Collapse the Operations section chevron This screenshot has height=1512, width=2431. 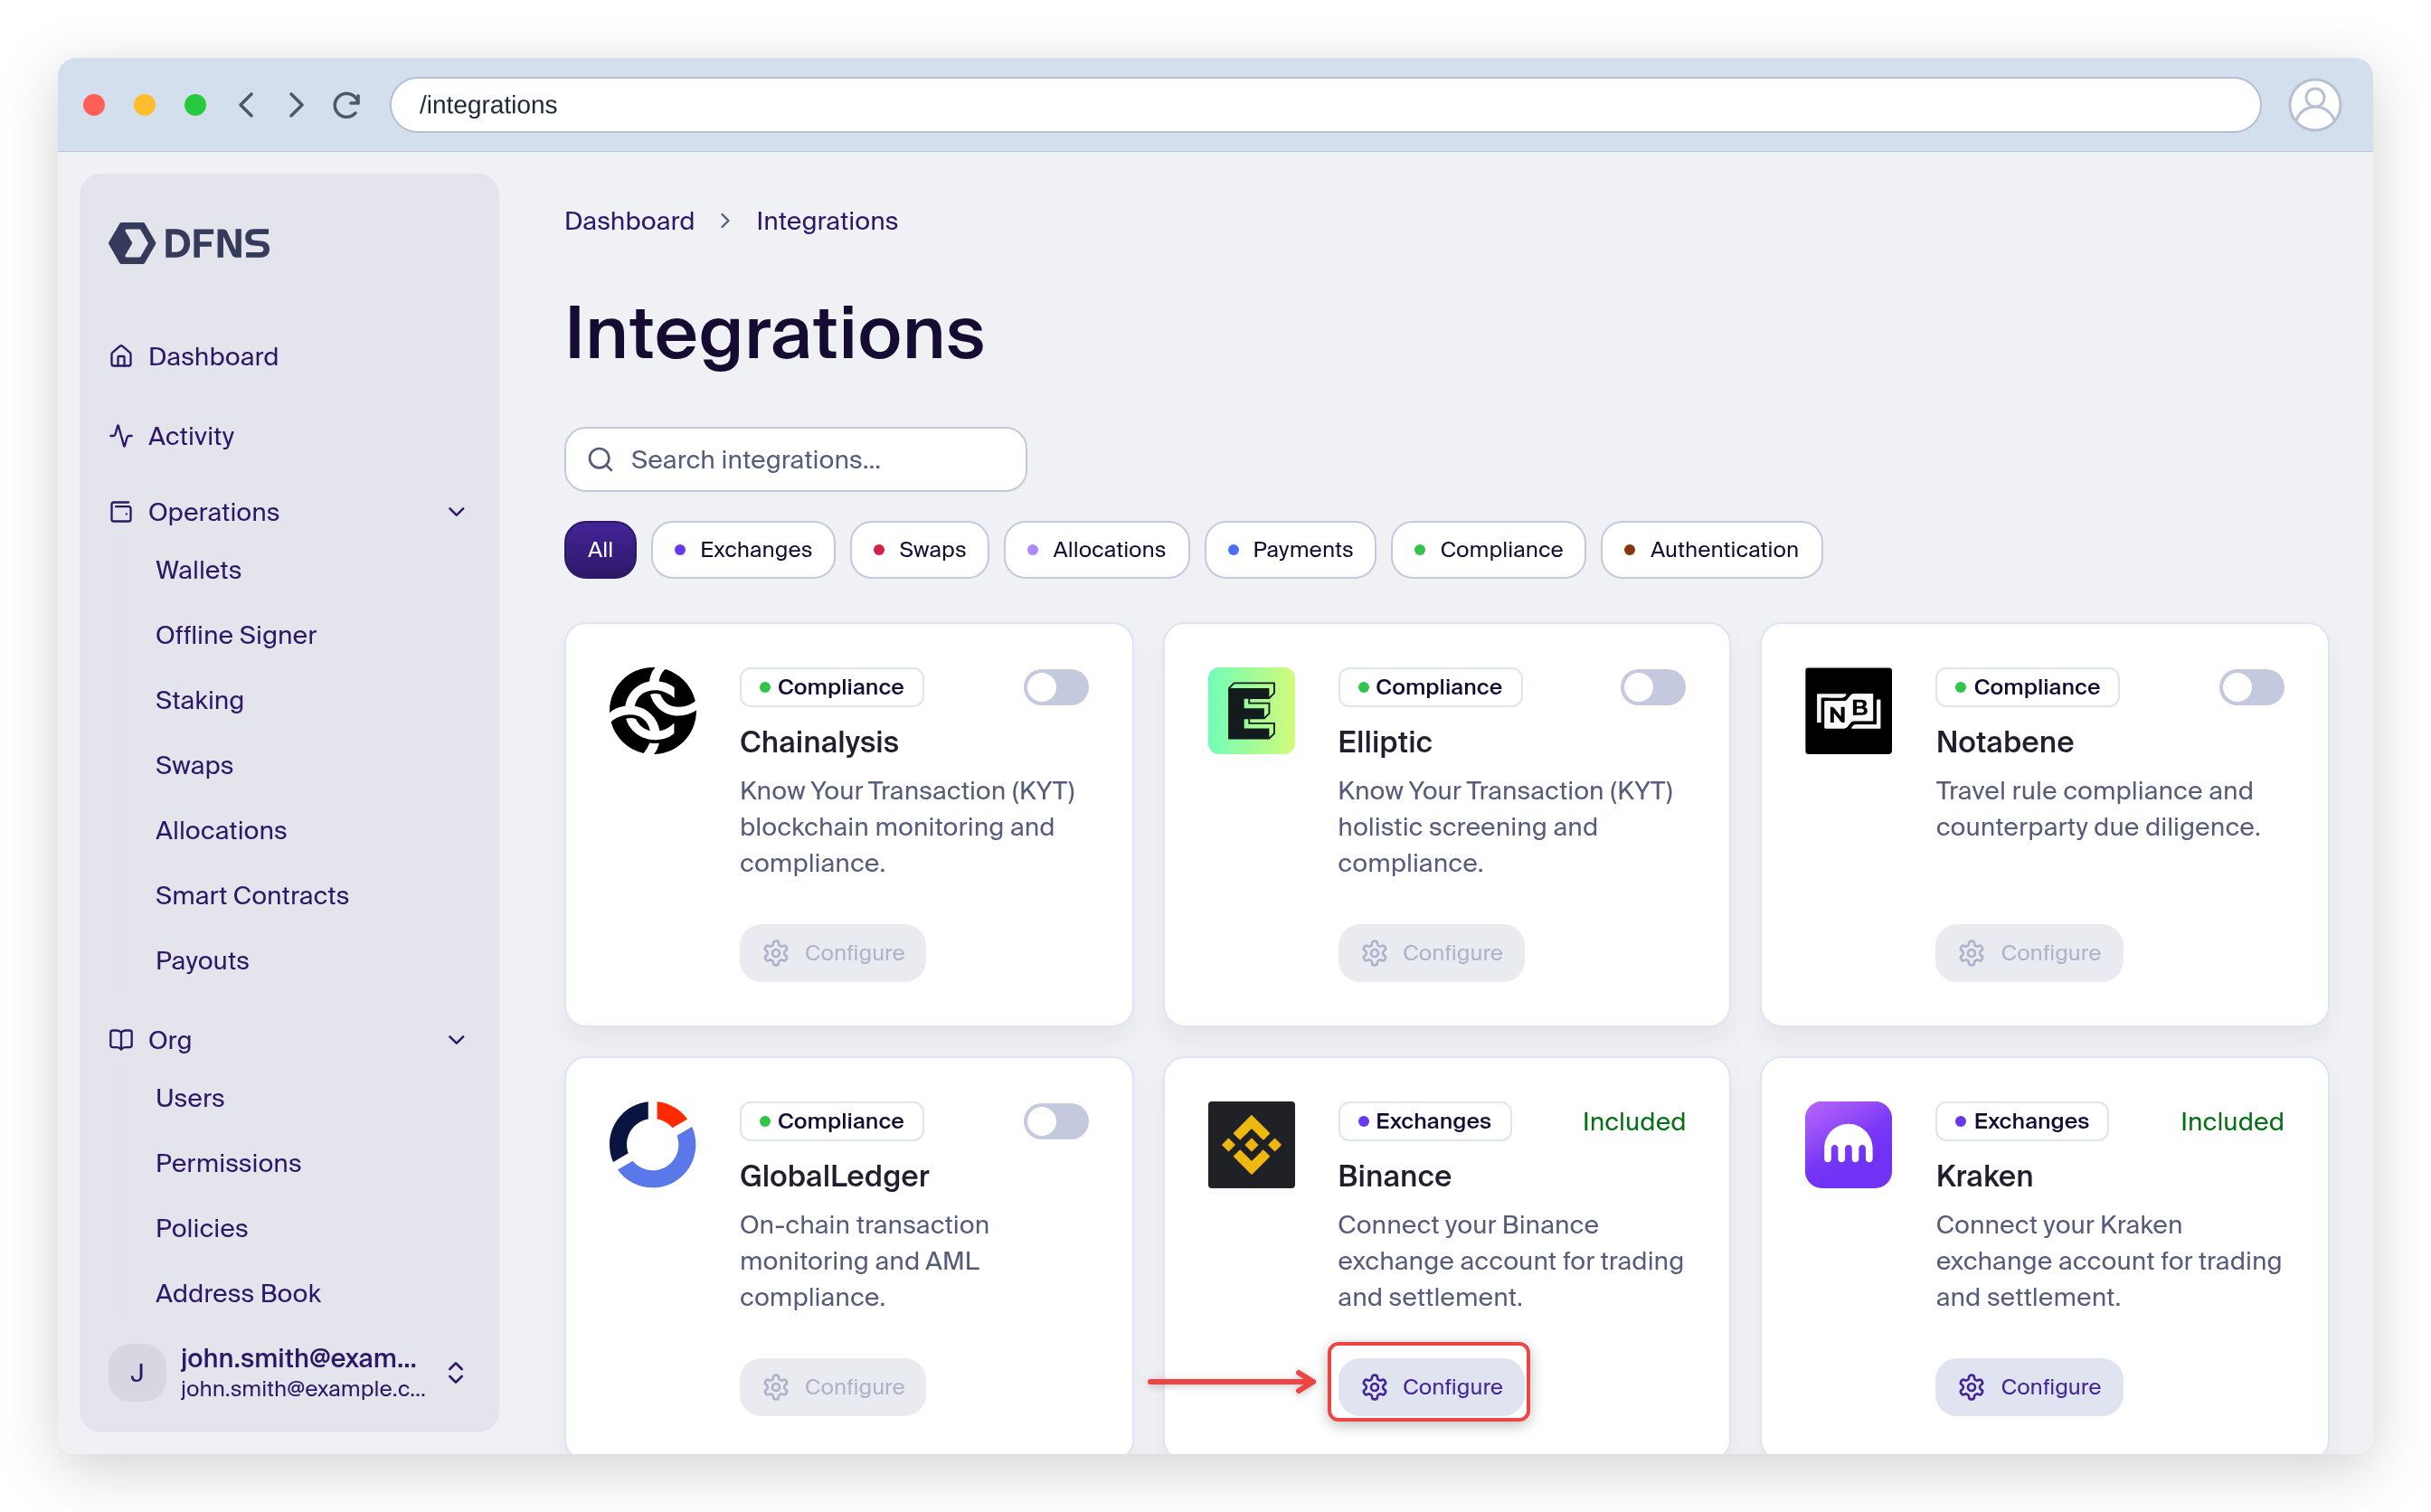pos(457,512)
